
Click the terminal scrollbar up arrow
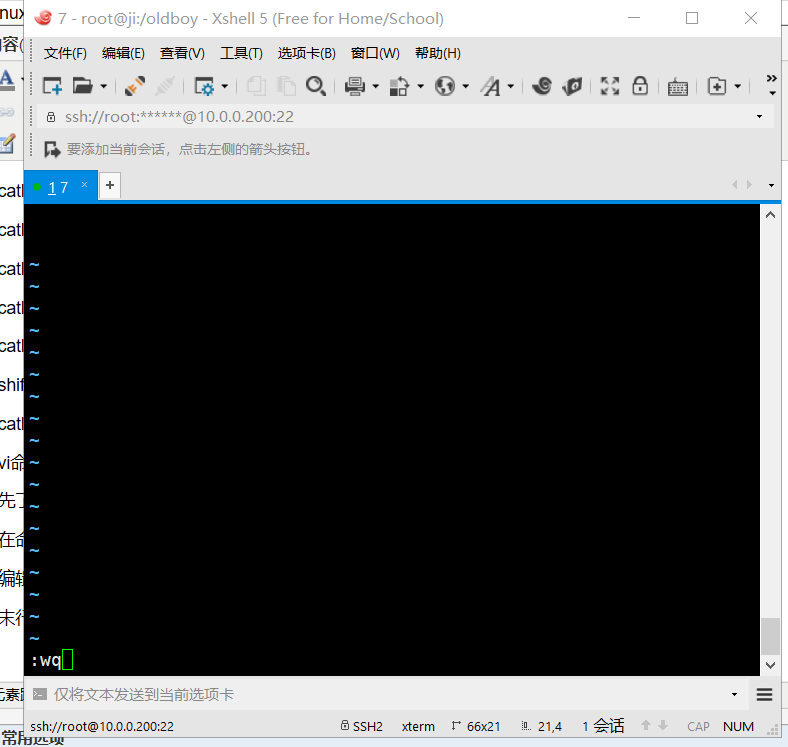pyautogui.click(x=770, y=215)
